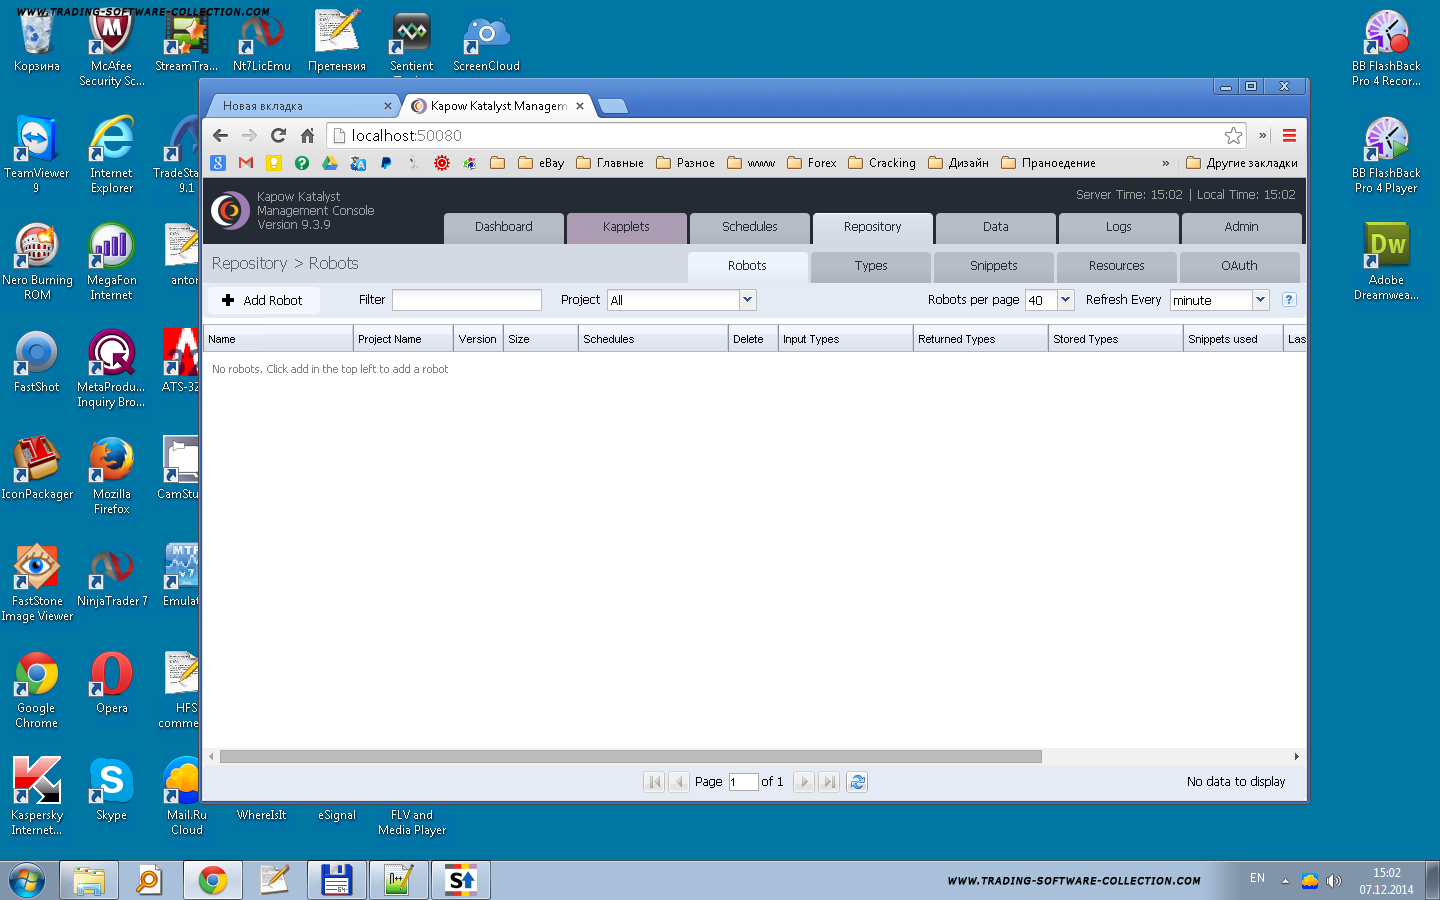Click the Gmail bookmark icon
Image resolution: width=1440 pixels, height=900 pixels.
246,163
